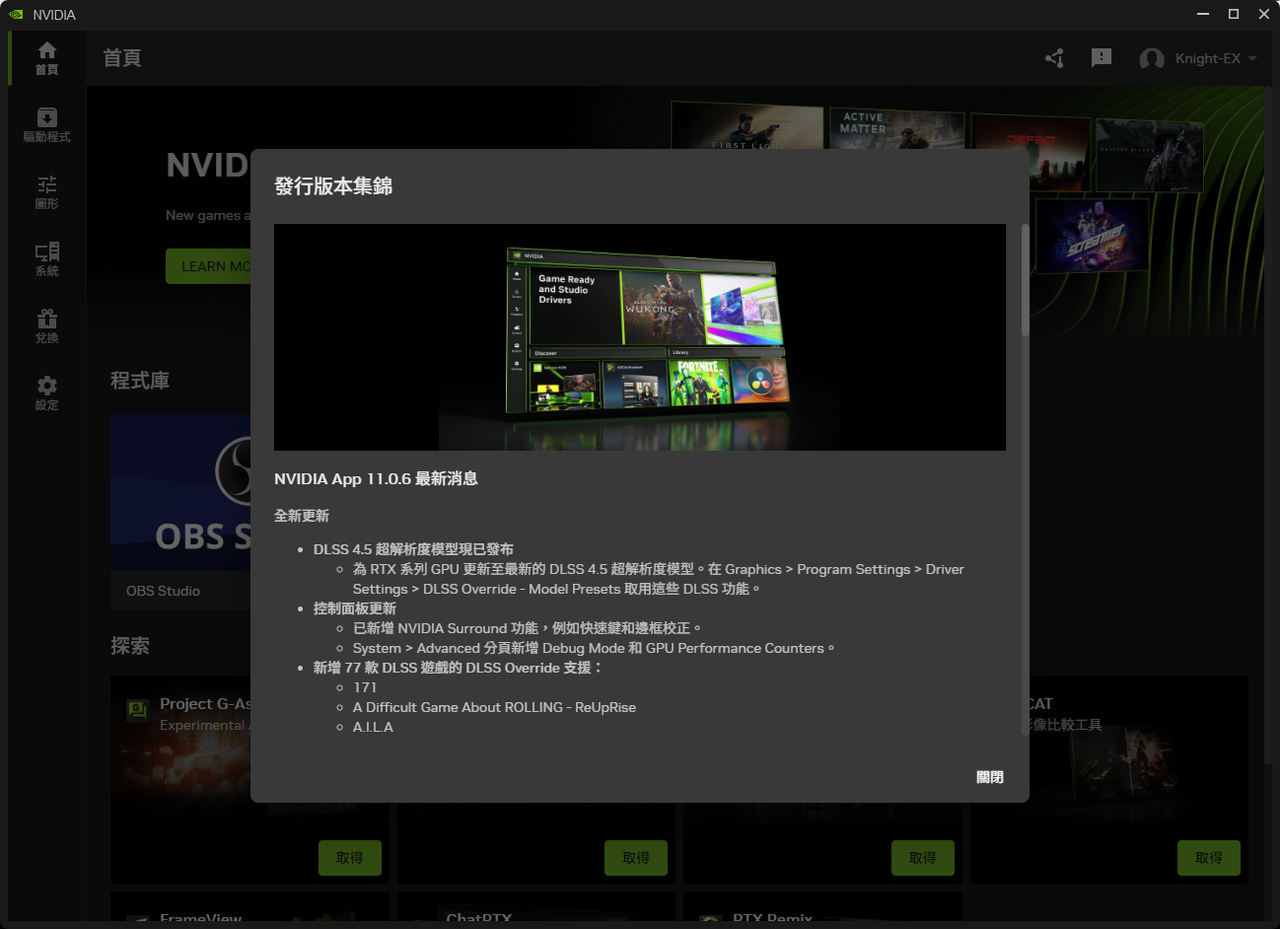
Task: Click the dialog scrollbar on the right
Action: click(x=1022, y=280)
